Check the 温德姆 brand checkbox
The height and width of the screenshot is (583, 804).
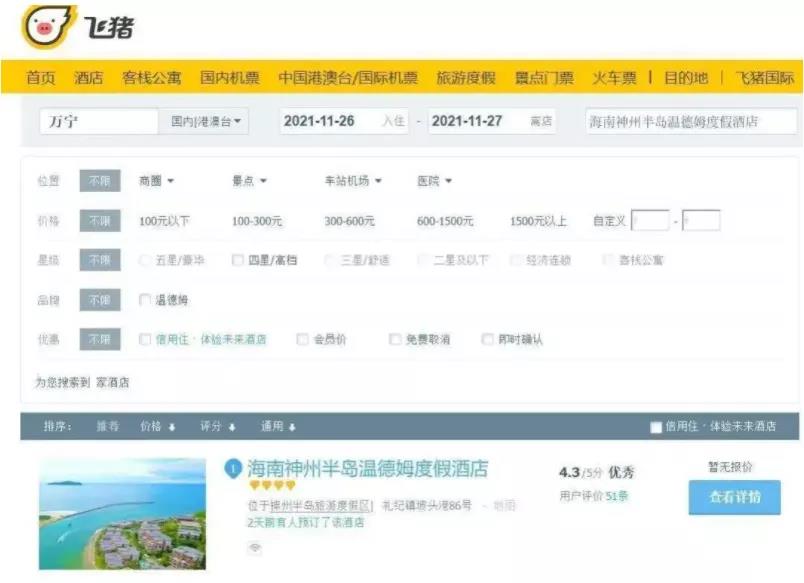point(145,300)
